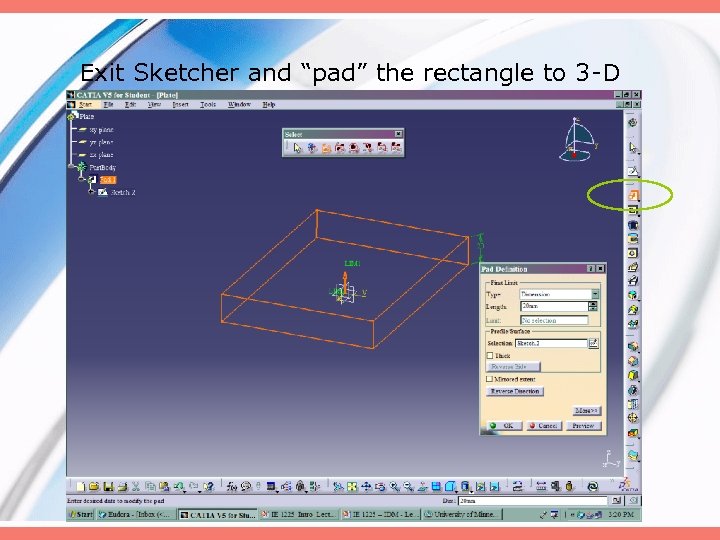Click the Multi-view window icon

(x=436, y=486)
